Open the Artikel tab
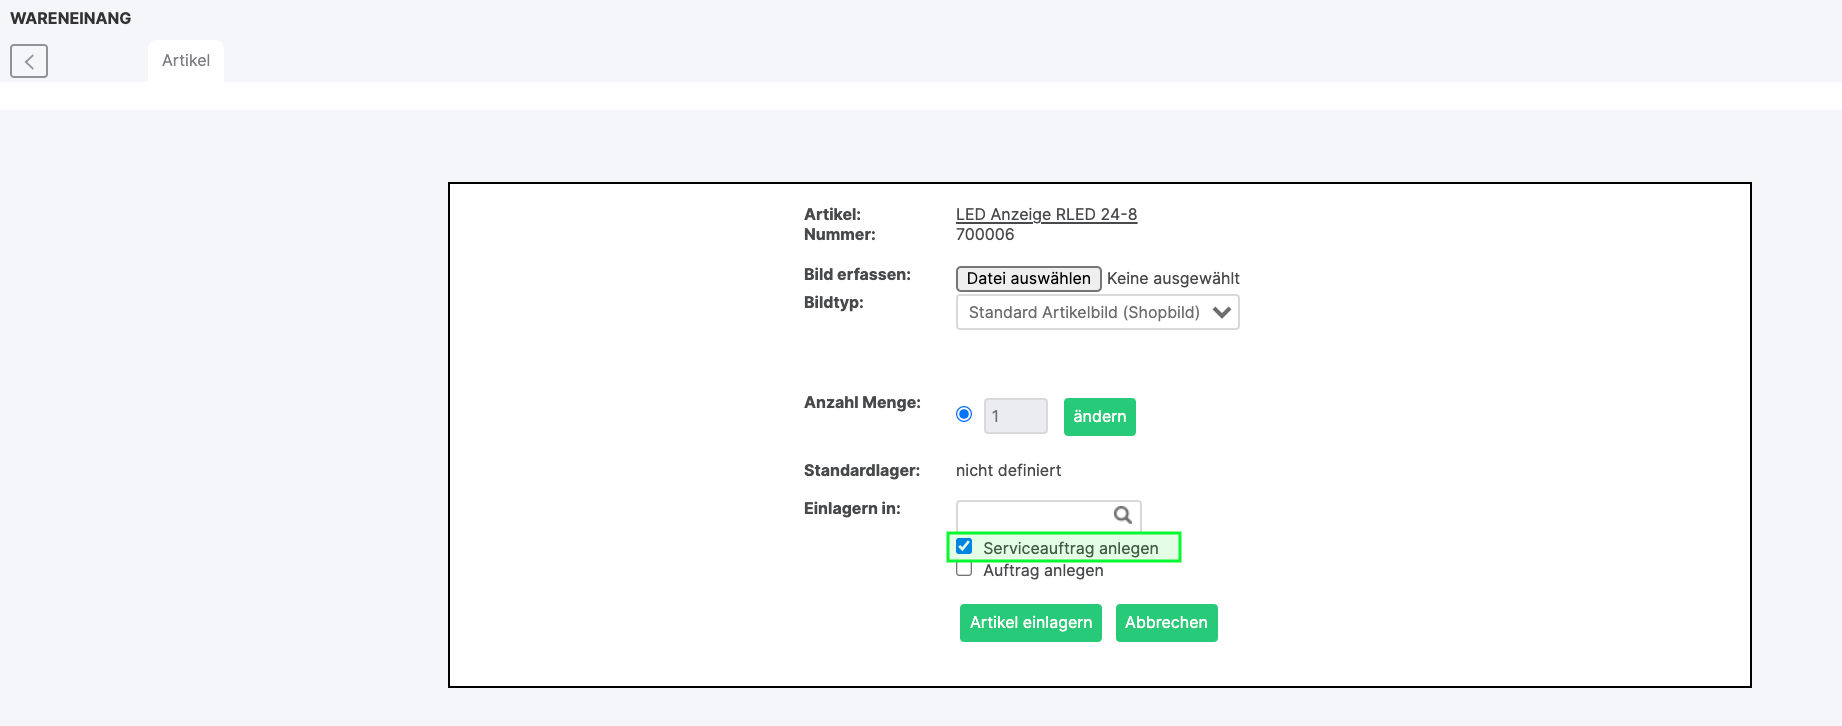The width and height of the screenshot is (1842, 726). [186, 61]
